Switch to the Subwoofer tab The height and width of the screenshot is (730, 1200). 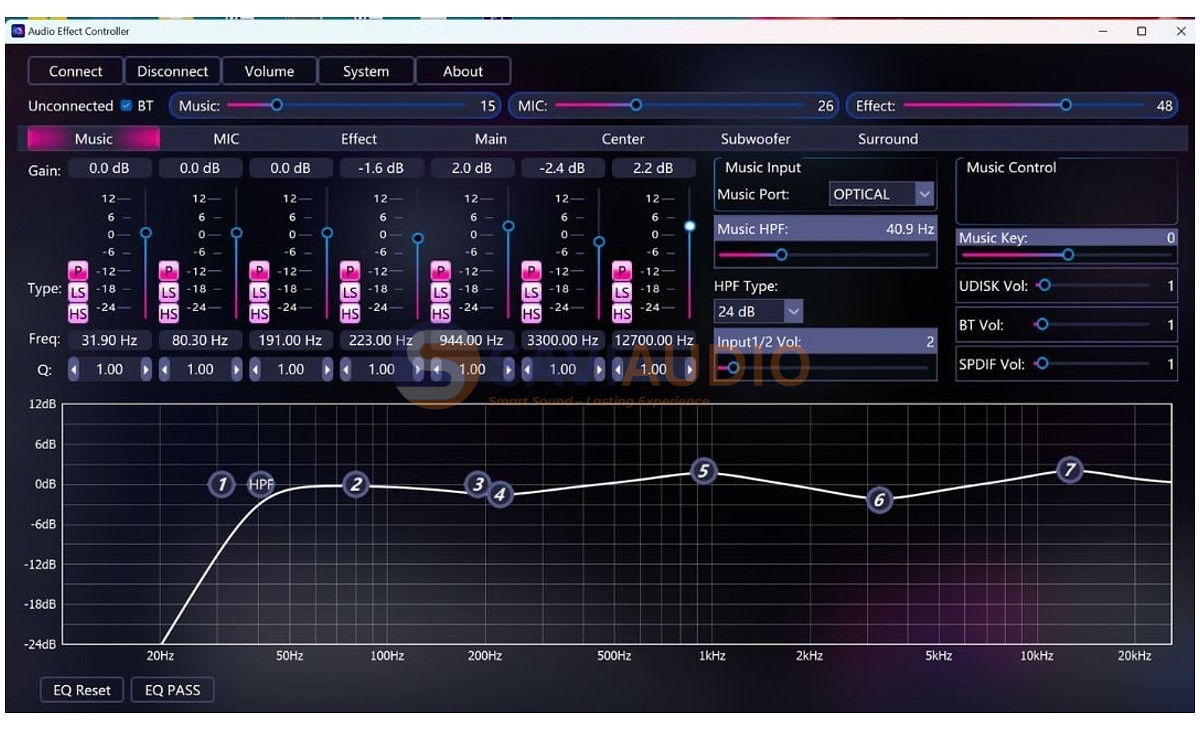point(755,139)
